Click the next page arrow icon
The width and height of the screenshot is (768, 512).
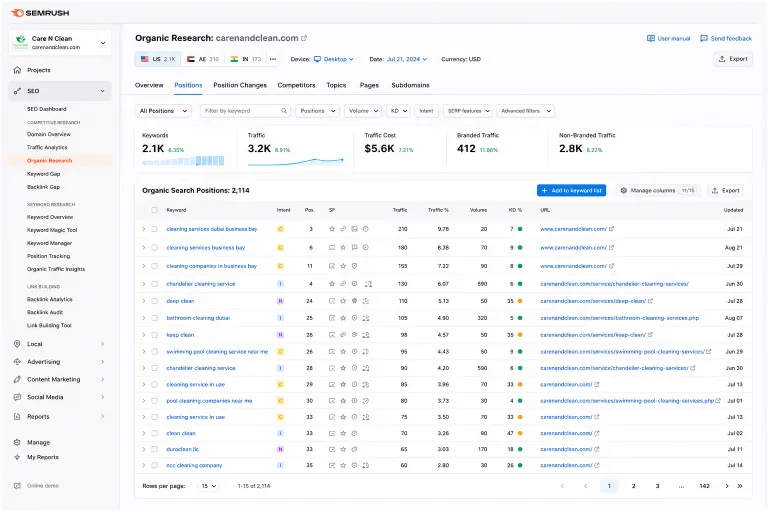[727, 486]
